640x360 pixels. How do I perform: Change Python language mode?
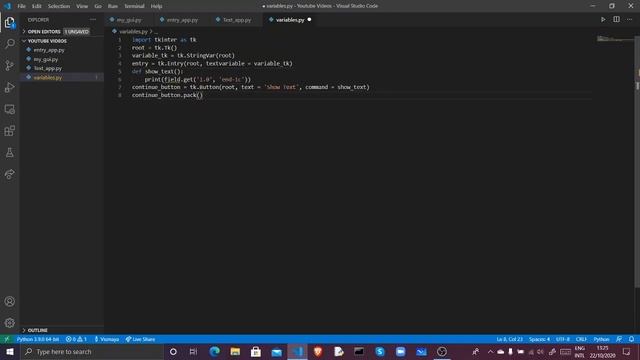point(601,339)
